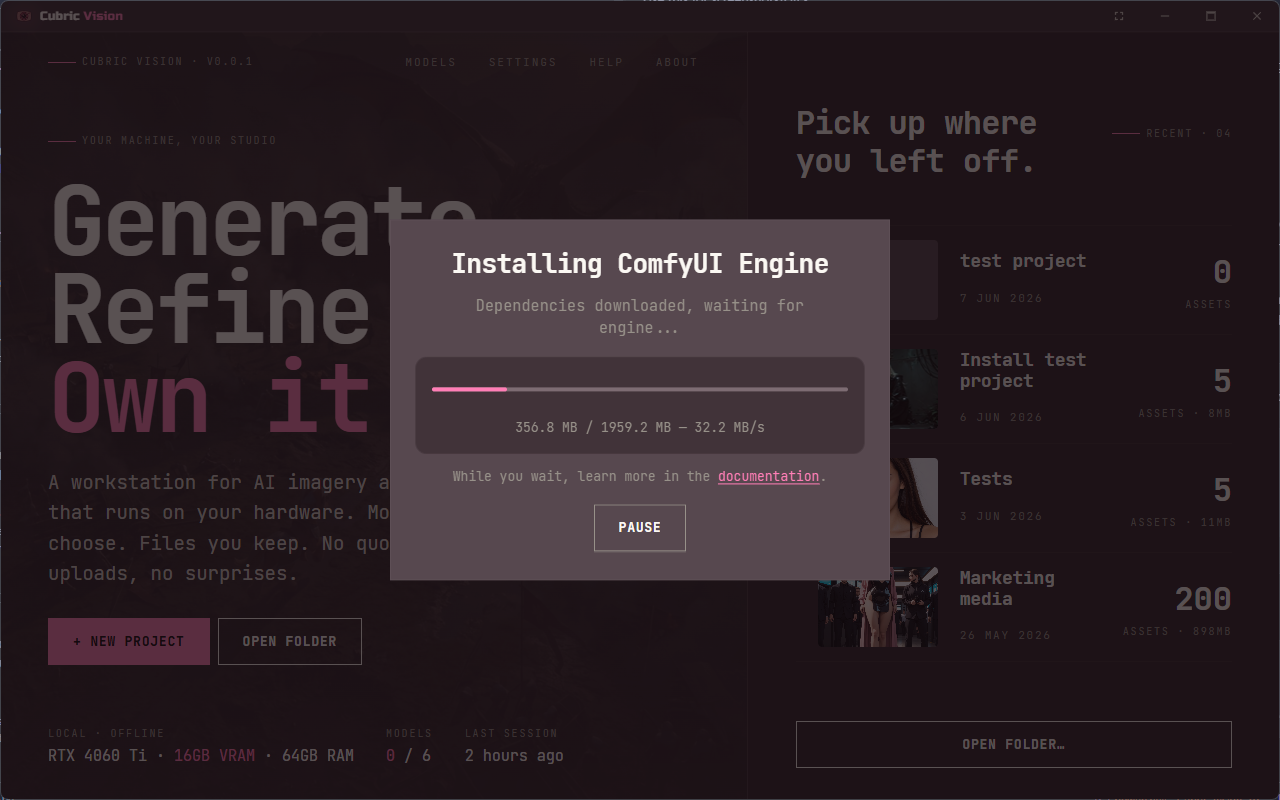This screenshot has width=1280, height=800.
Task: Click 'Installing ComfyUI Engine' dialog title
Action: pyautogui.click(x=640, y=264)
